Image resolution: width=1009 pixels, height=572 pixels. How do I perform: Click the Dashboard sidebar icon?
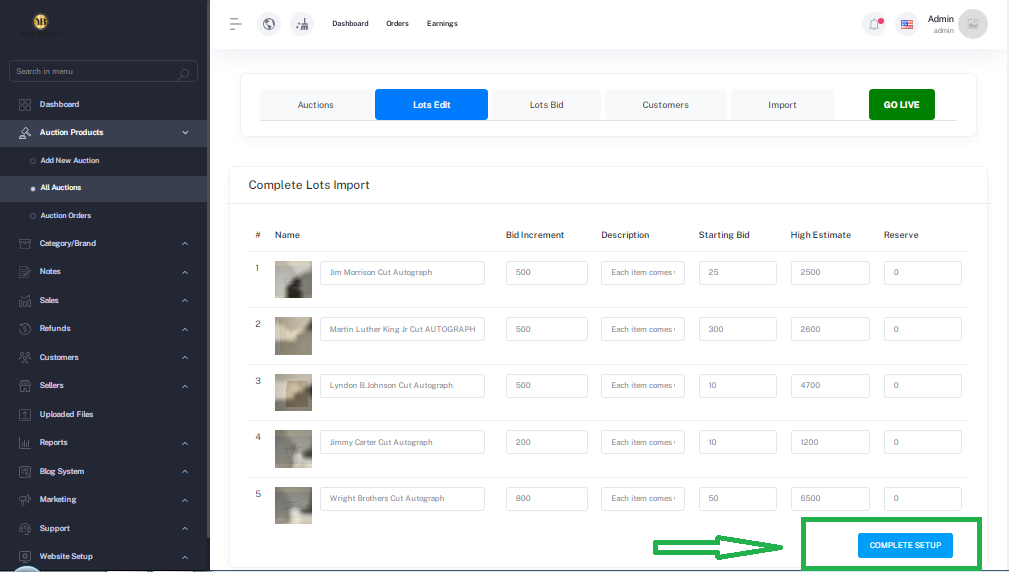[x=25, y=105]
